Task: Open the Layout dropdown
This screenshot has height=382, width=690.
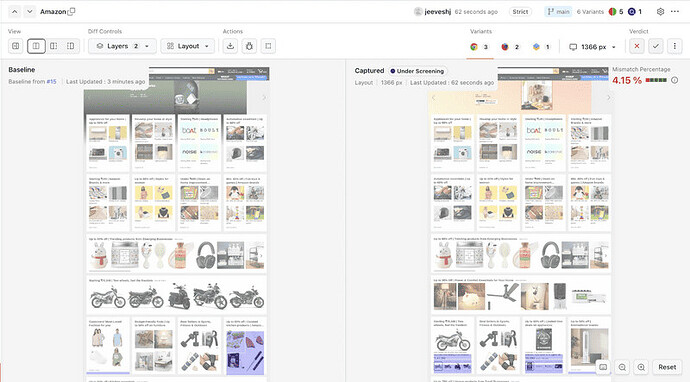Action: coord(187,46)
